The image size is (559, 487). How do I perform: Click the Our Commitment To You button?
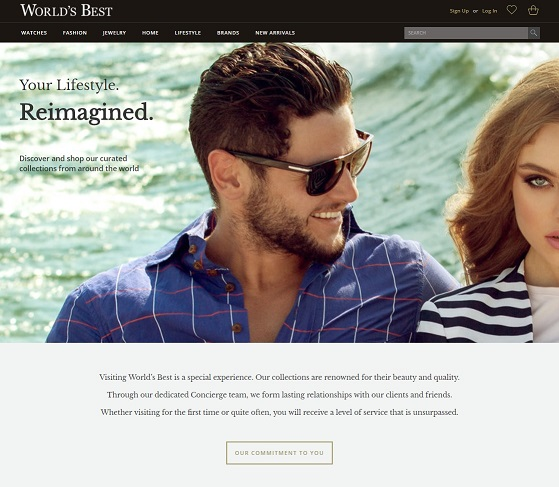280,453
